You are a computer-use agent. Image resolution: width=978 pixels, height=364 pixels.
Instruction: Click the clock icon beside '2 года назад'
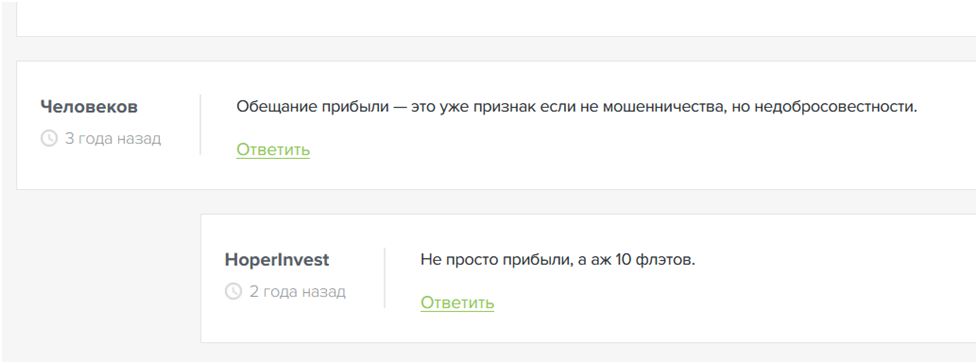coord(233,291)
